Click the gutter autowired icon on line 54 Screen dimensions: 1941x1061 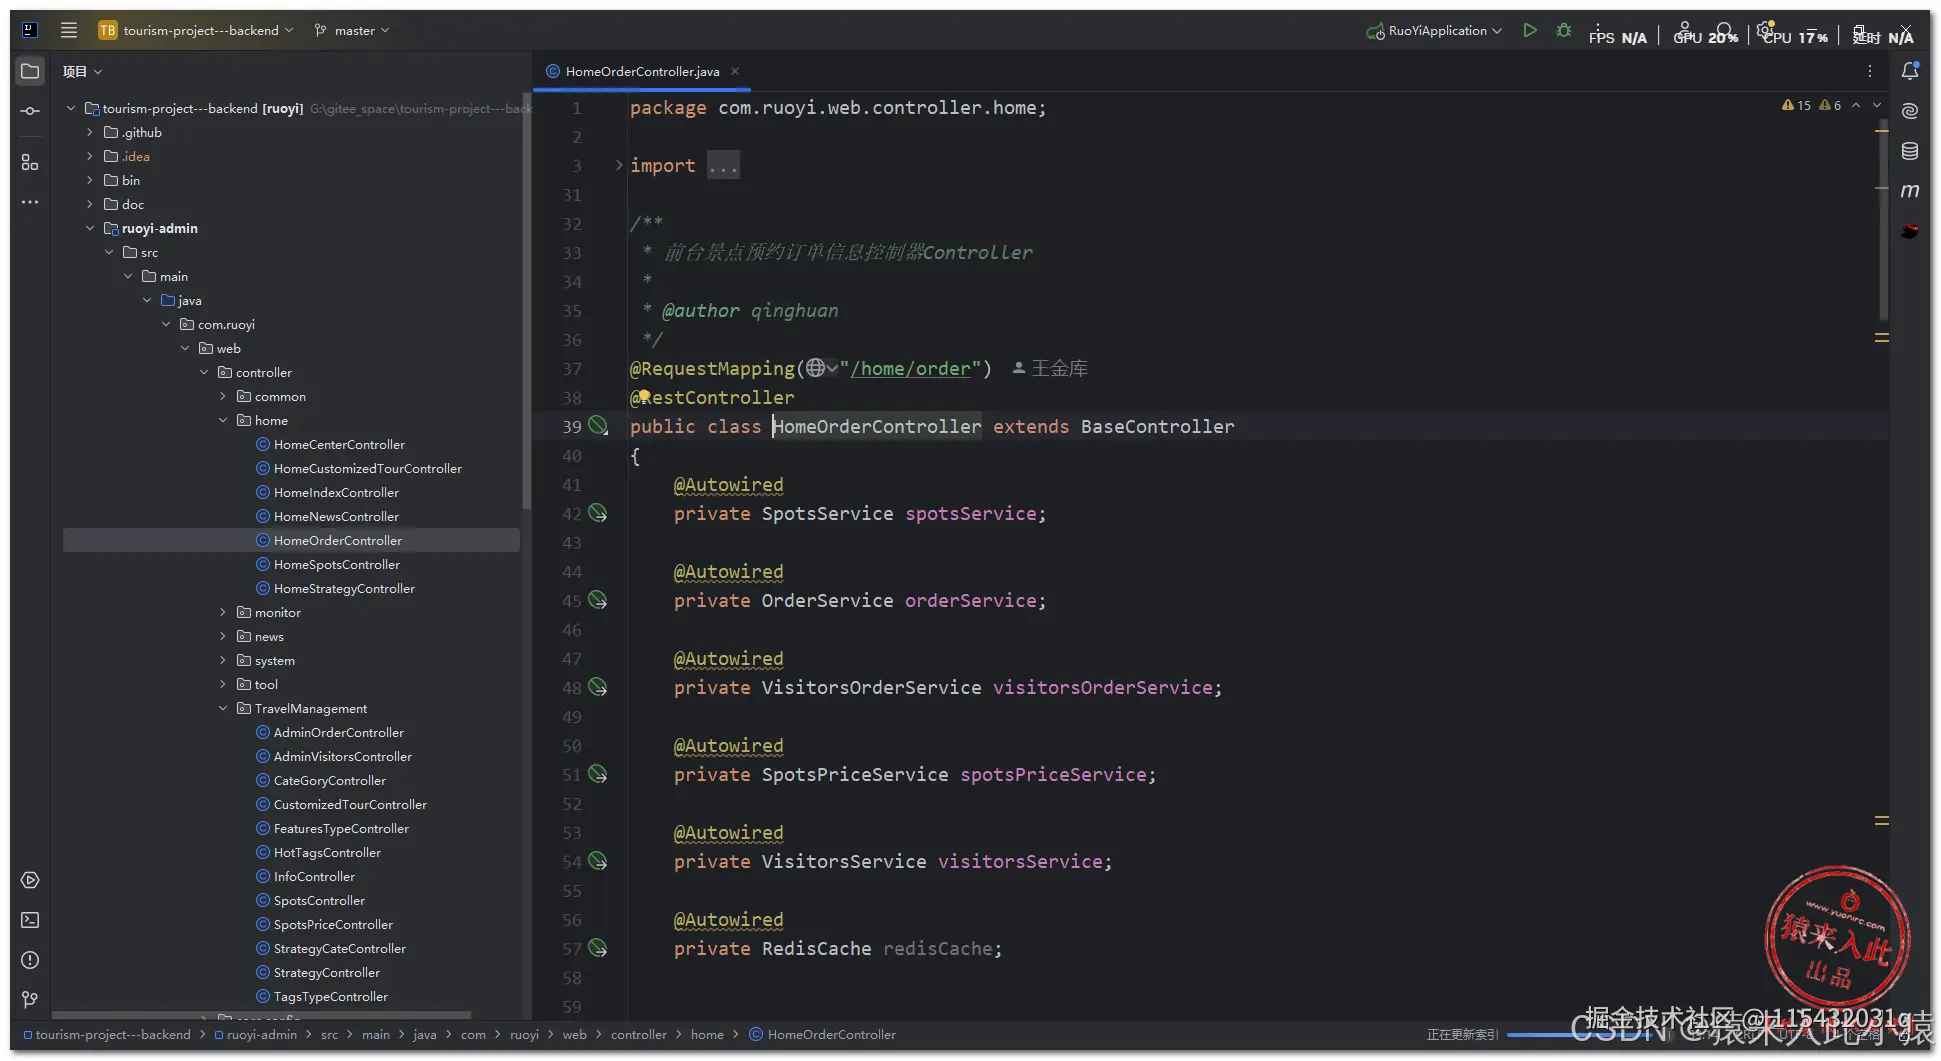(x=598, y=861)
